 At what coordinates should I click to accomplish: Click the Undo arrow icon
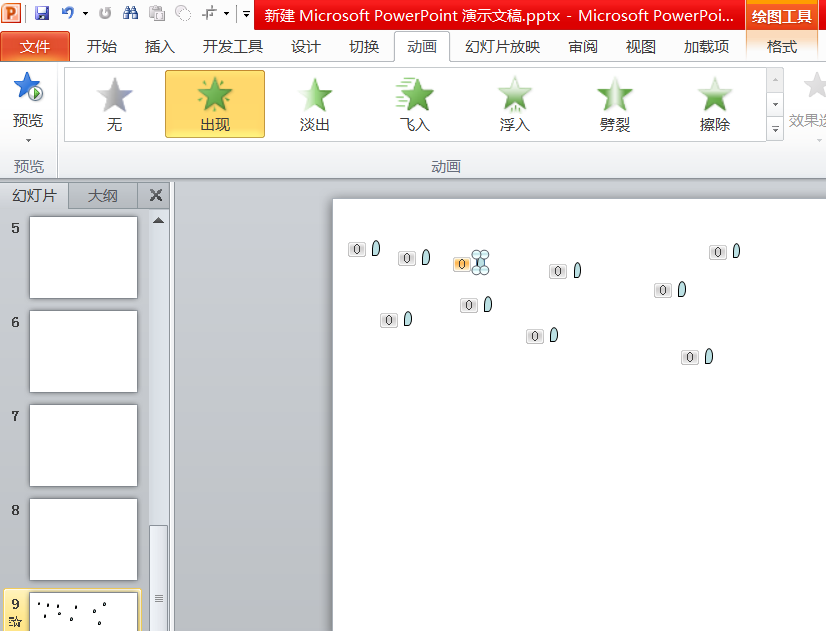click(x=67, y=14)
